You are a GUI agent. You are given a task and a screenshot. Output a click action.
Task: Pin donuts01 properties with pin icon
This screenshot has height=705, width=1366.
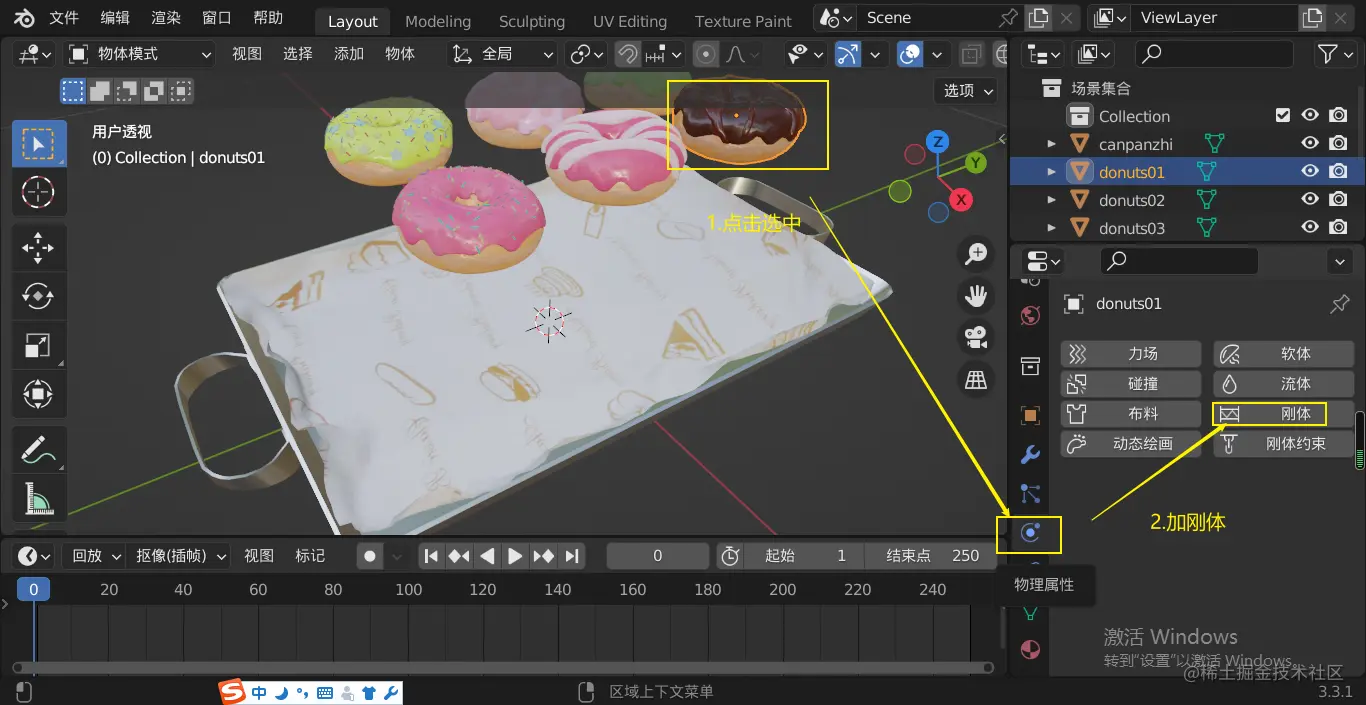[1339, 304]
